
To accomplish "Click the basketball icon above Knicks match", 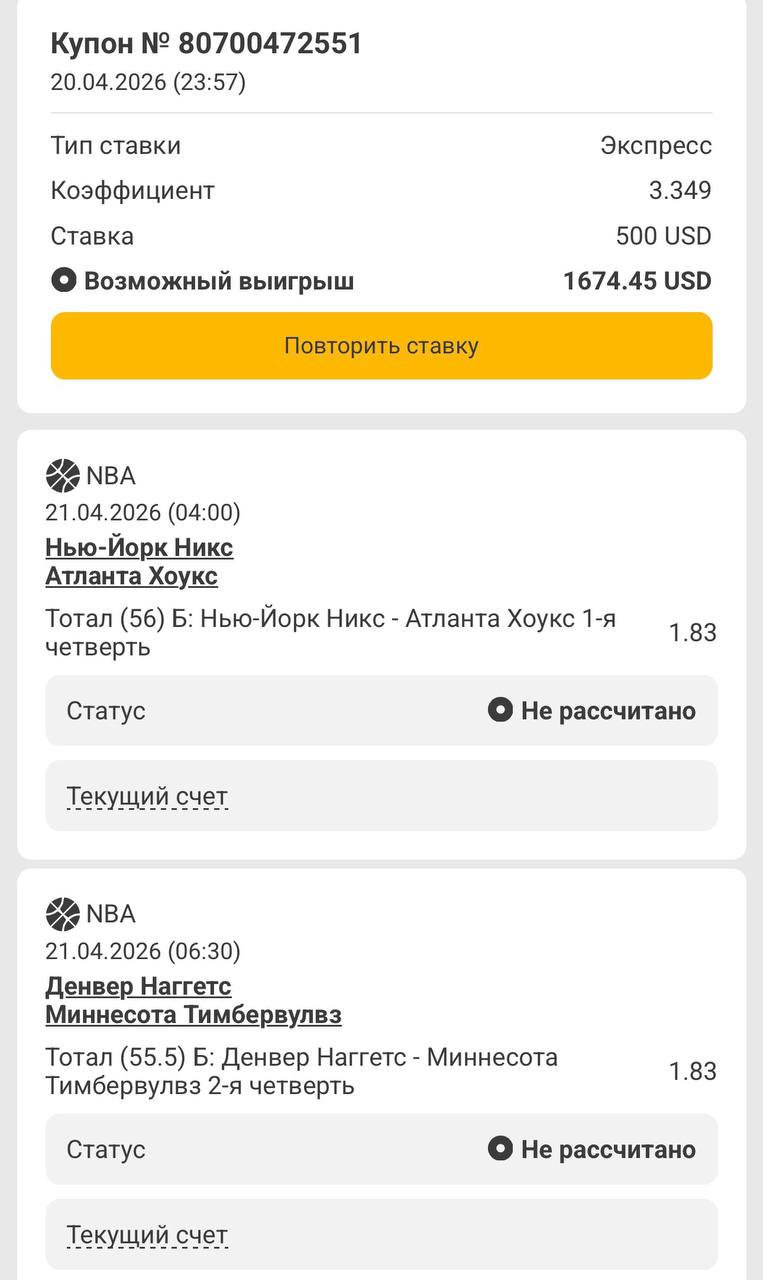I will (62, 476).
